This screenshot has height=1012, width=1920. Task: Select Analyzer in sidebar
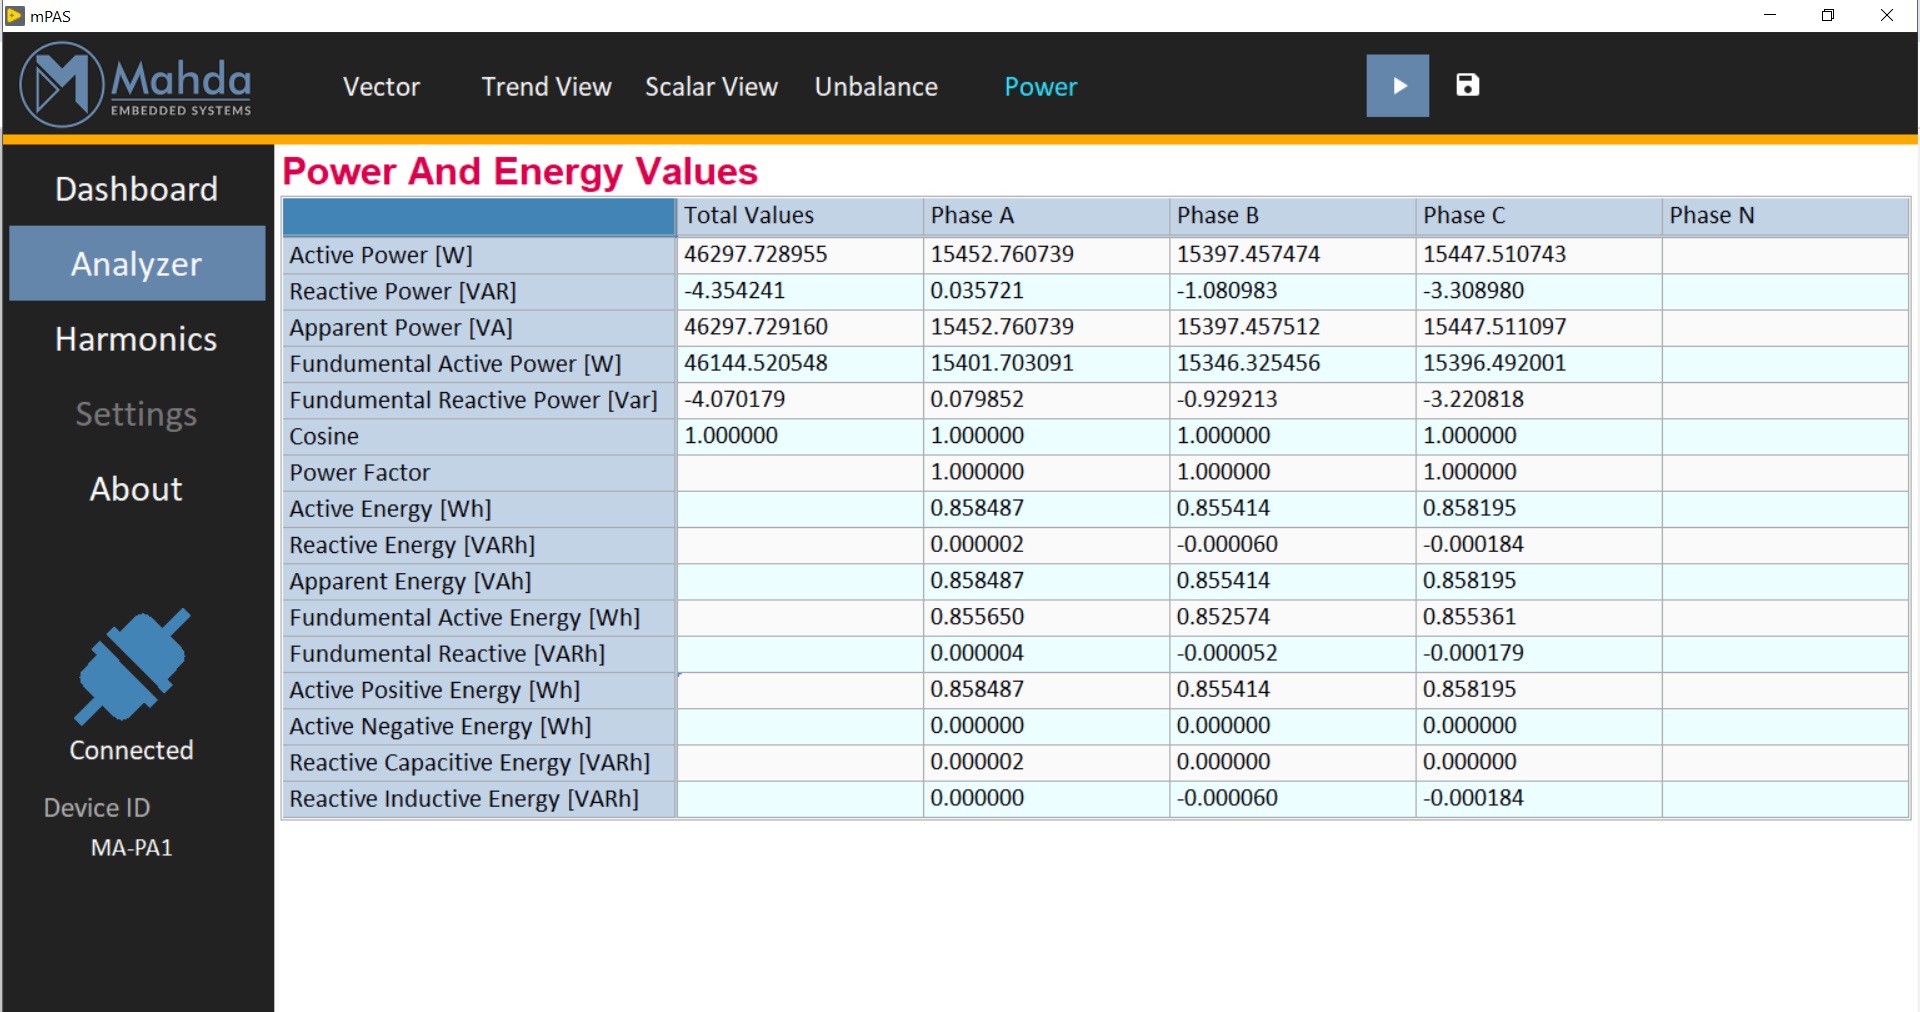[137, 264]
